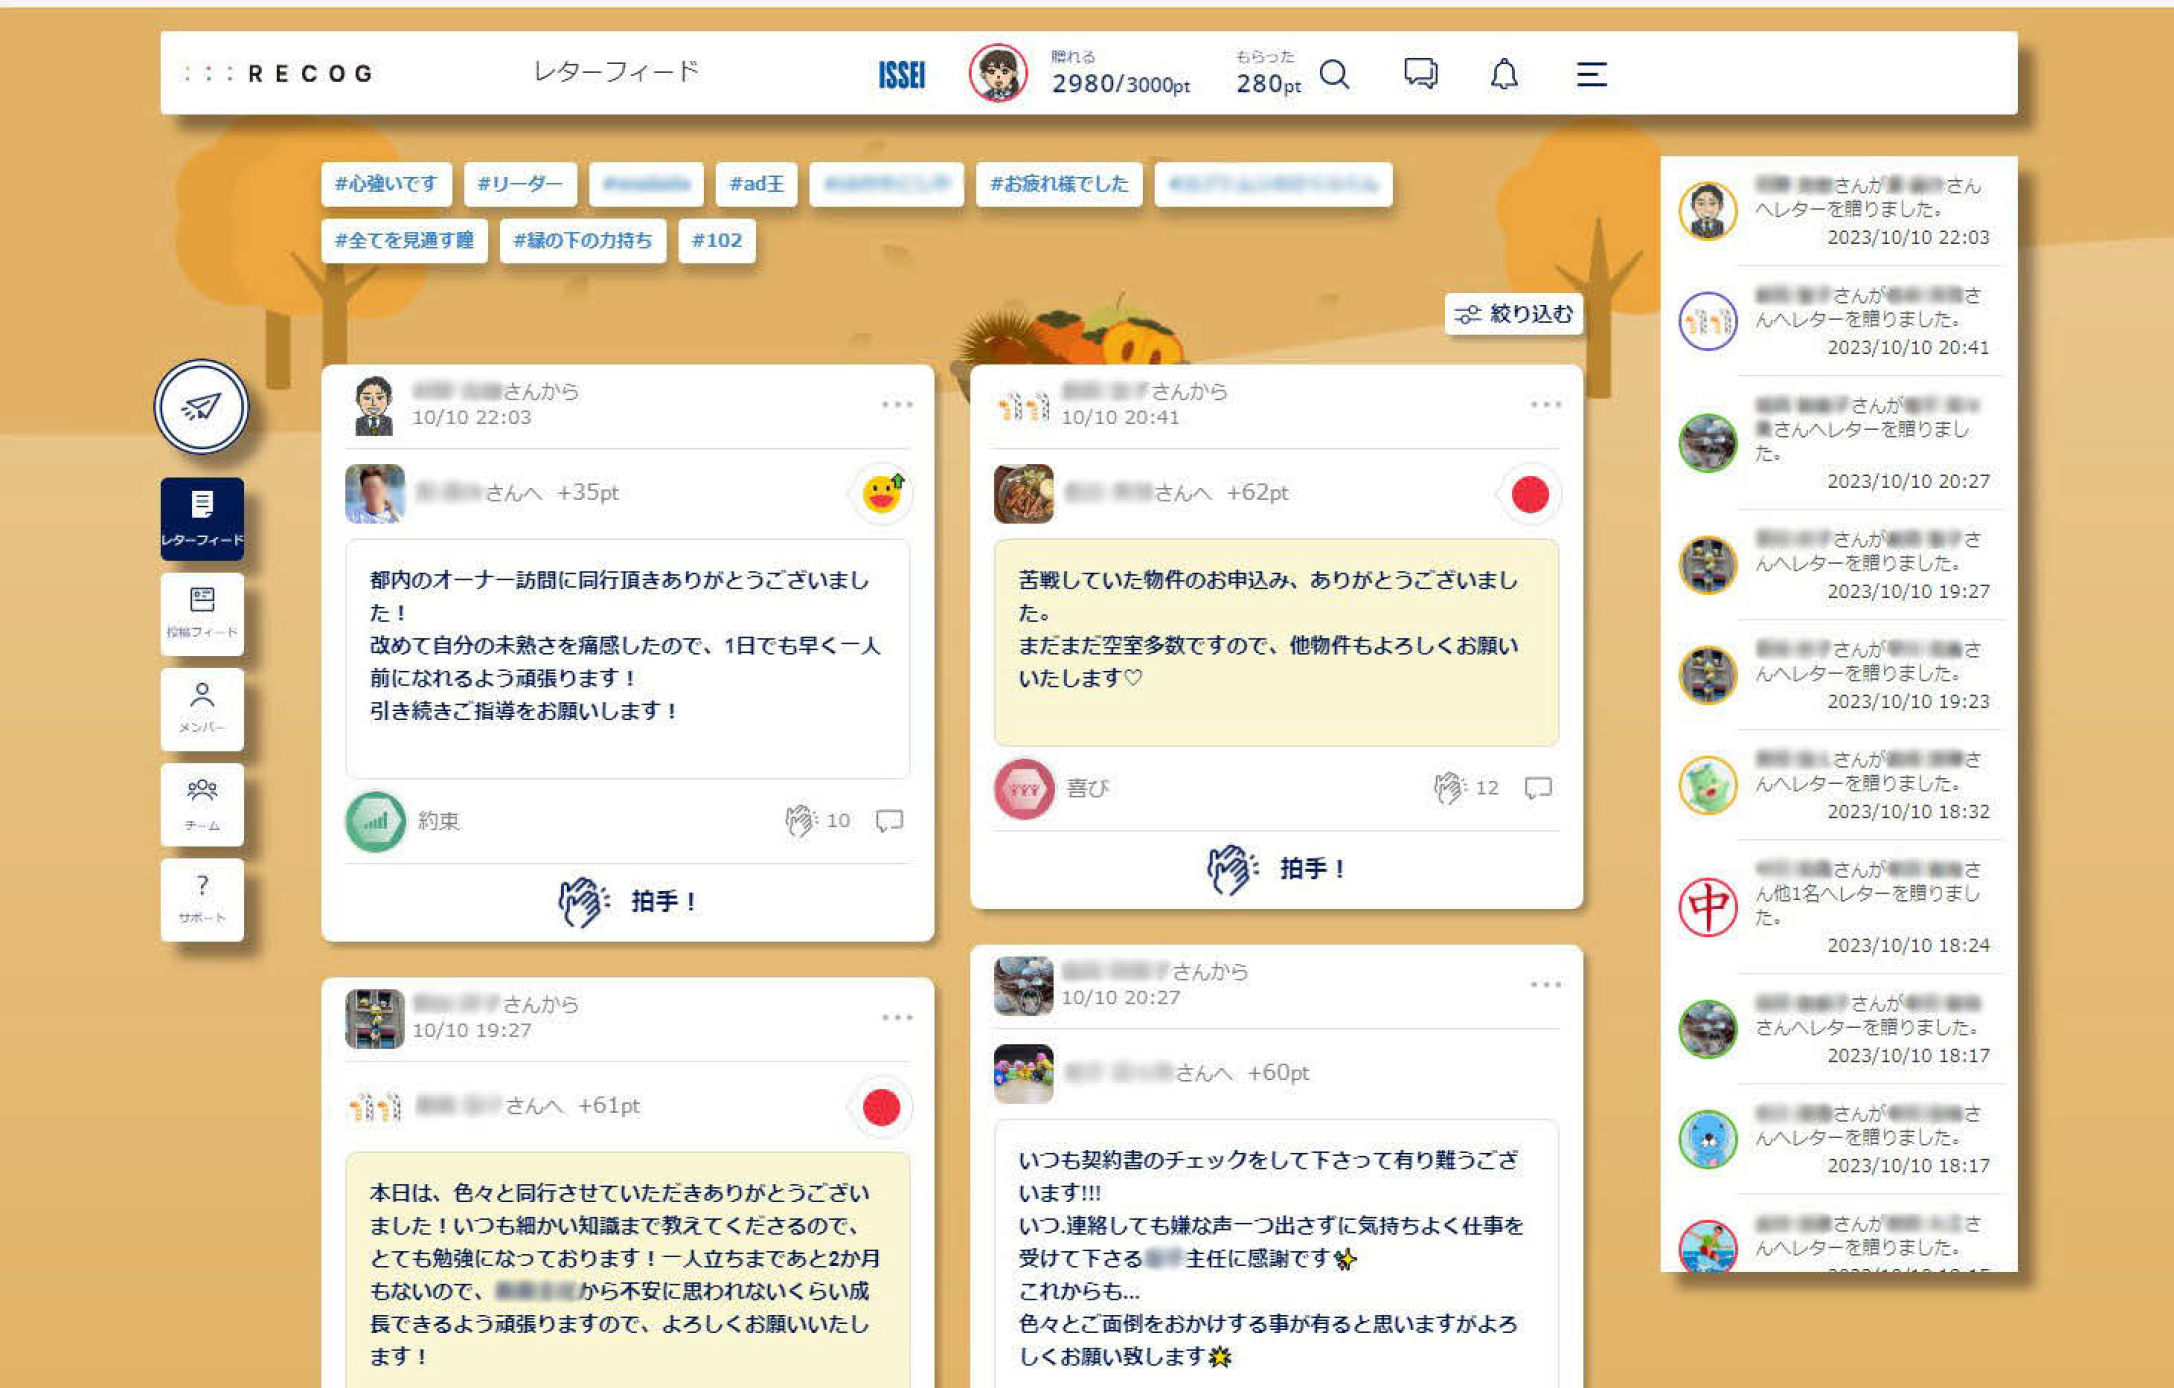Open 投稿フィード in the sidebar
The height and width of the screenshot is (1388, 2174).
[x=202, y=613]
